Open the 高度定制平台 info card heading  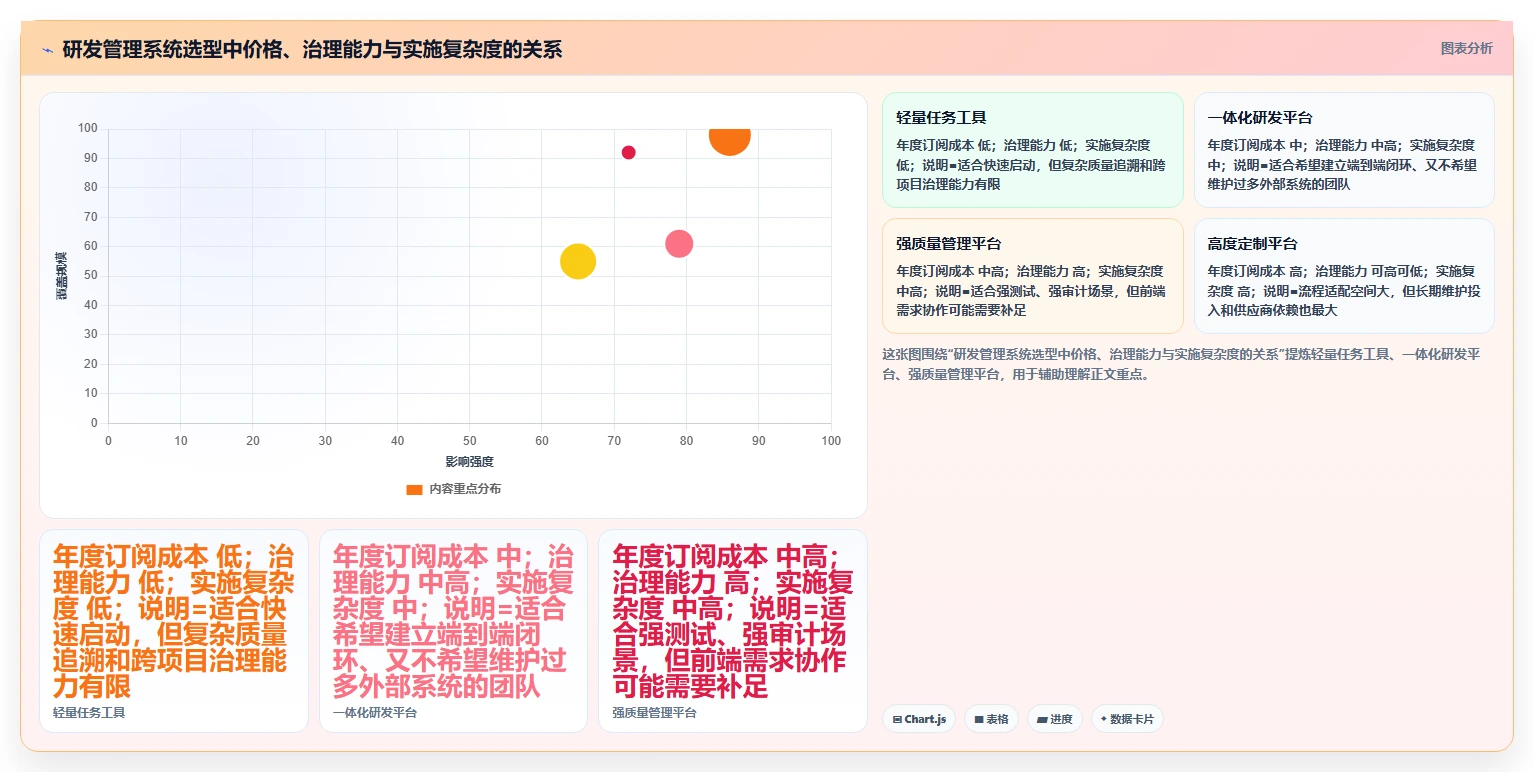pos(1252,243)
